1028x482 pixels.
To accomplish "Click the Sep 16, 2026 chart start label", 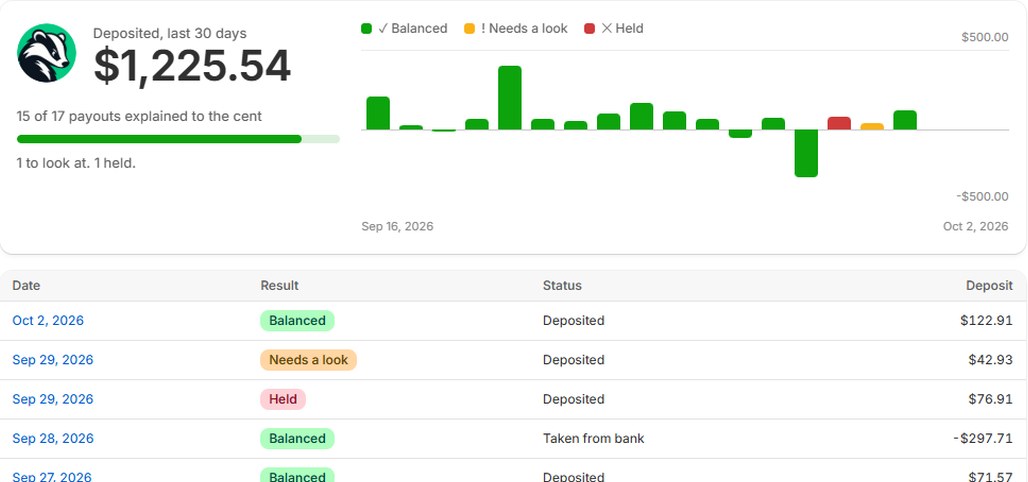I will [x=397, y=226].
